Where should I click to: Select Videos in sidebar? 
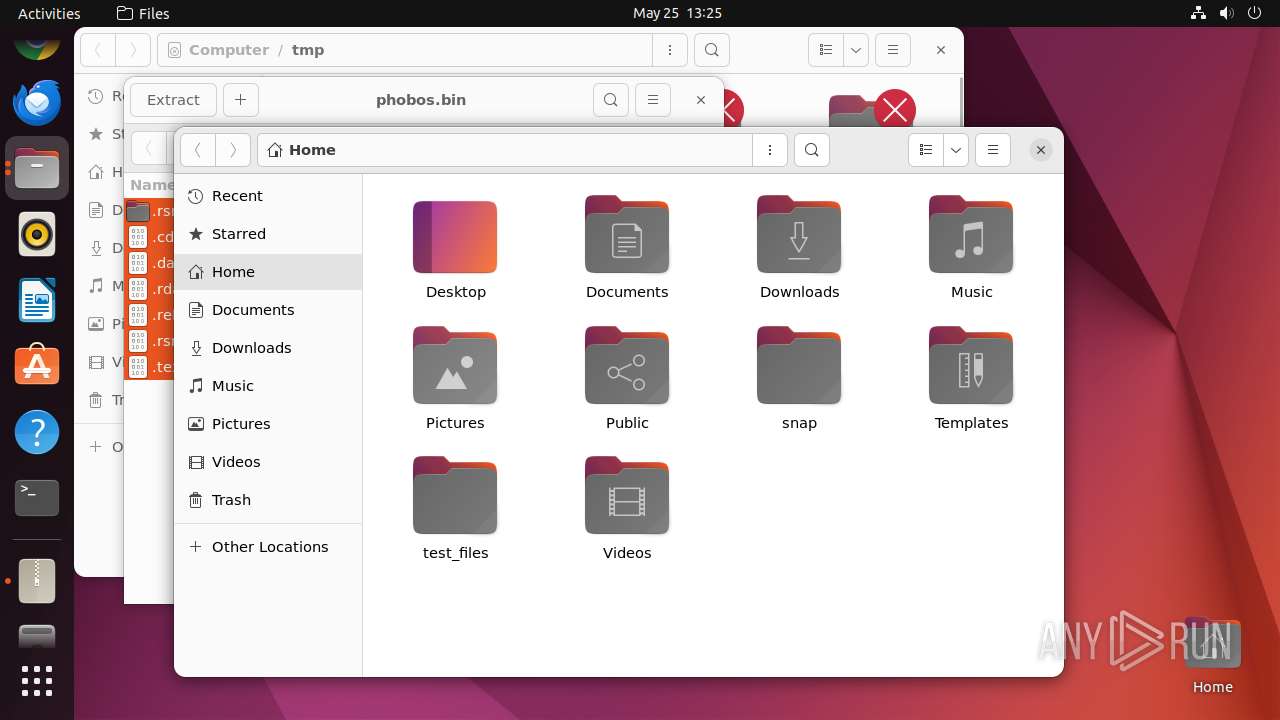(268, 462)
